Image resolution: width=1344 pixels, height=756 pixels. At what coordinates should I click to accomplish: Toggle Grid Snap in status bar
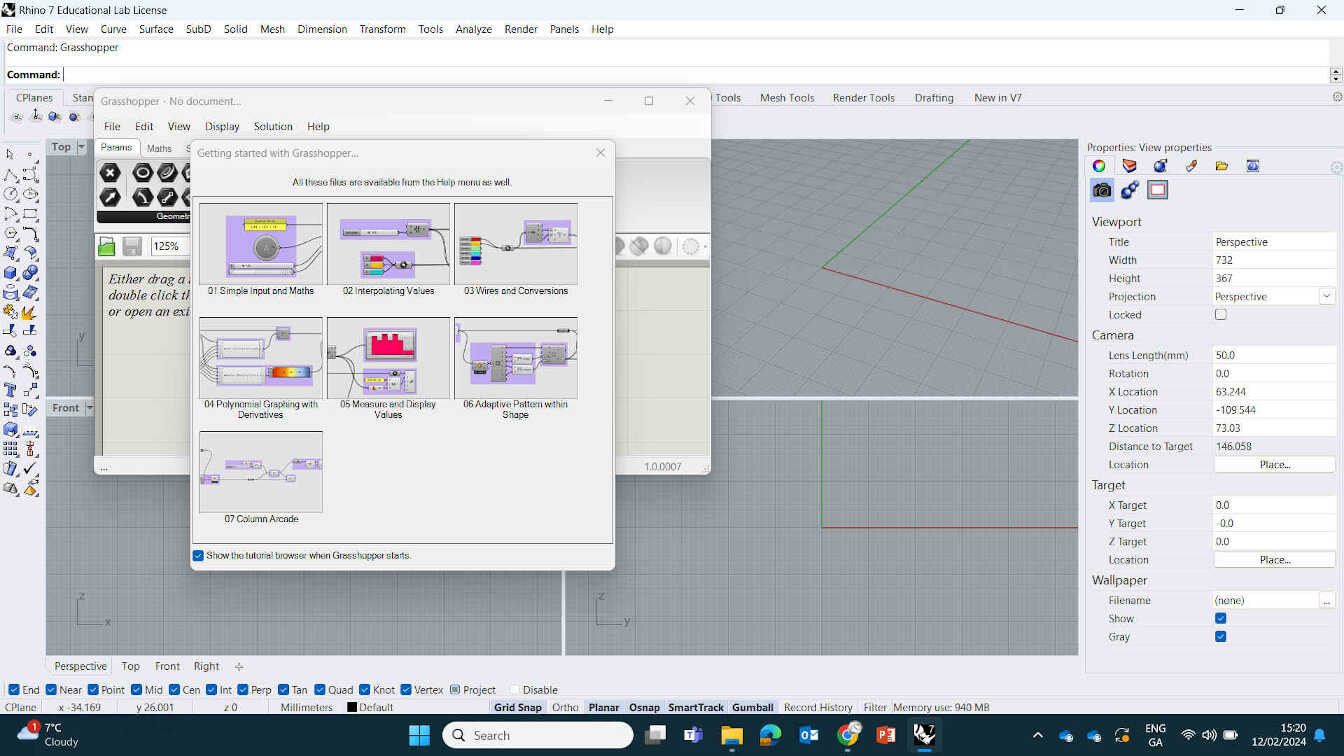(x=517, y=707)
